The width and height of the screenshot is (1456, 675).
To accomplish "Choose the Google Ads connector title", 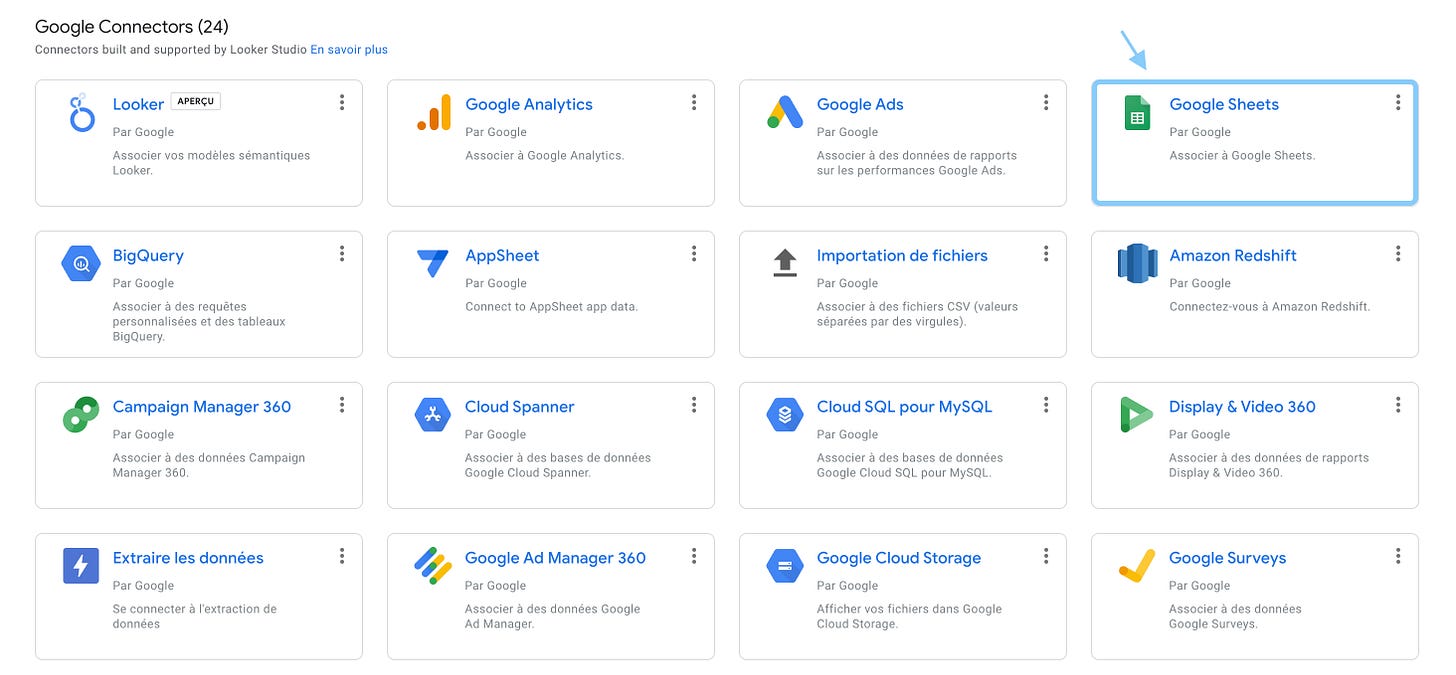I will 860,104.
